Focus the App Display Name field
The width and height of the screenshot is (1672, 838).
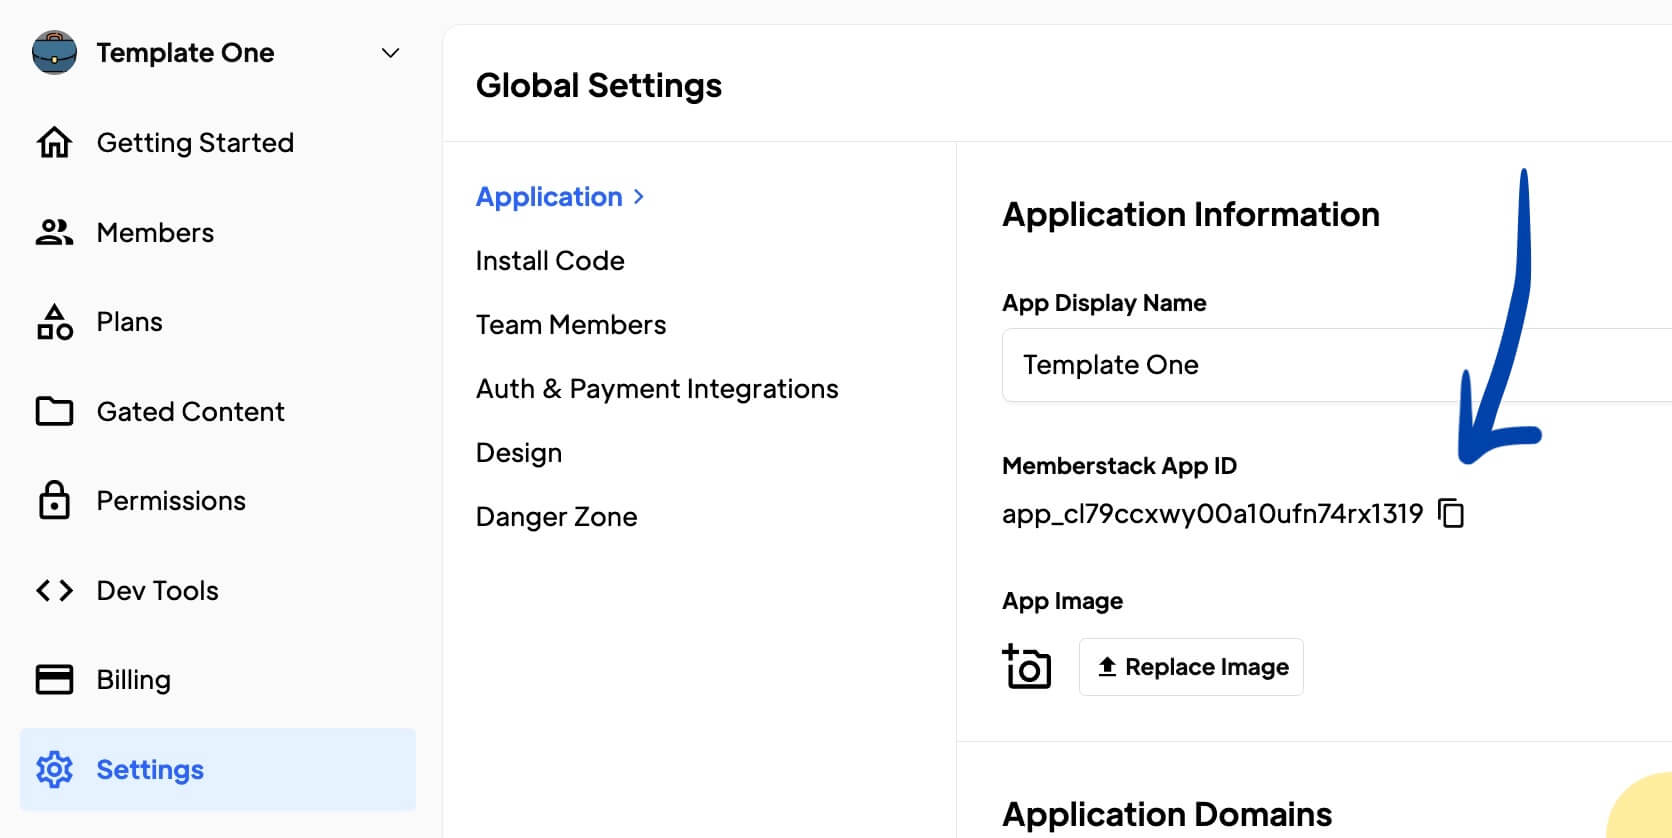pyautogui.click(x=1337, y=365)
